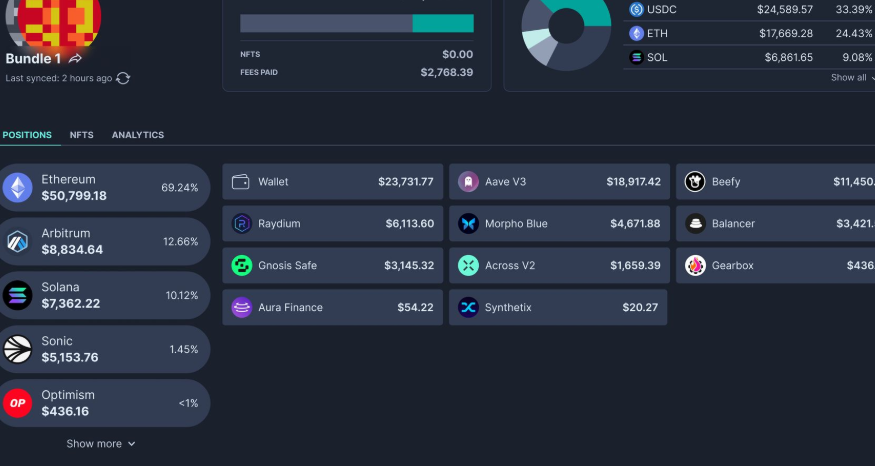Click the Wallet icon

tap(241, 182)
